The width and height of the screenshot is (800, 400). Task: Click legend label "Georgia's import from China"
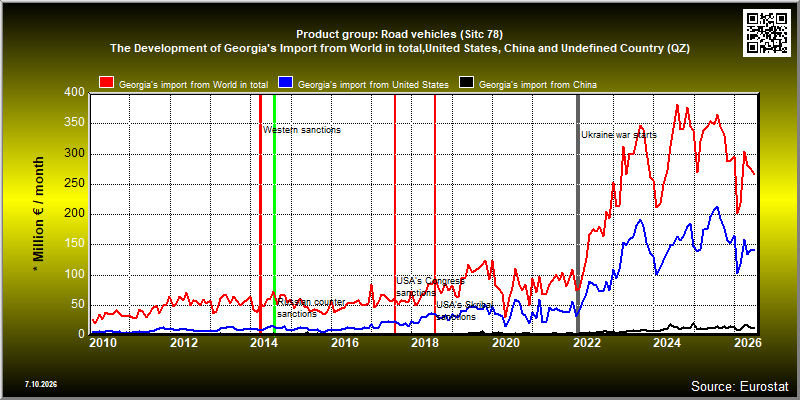point(538,85)
